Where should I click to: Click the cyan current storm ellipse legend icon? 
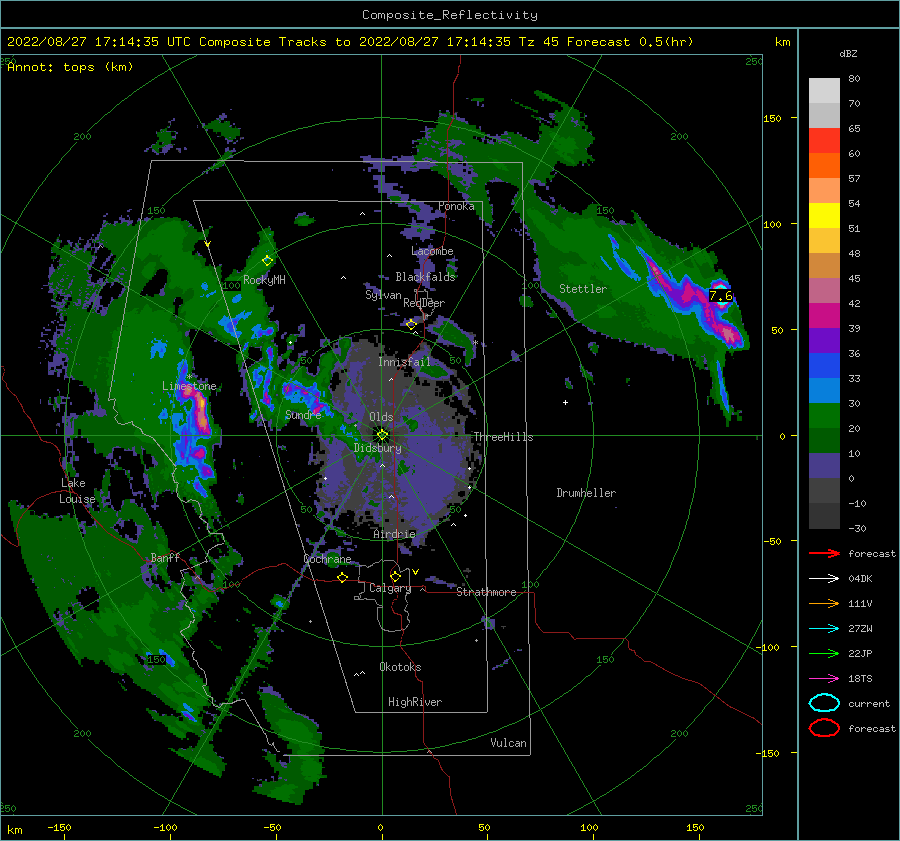point(824,703)
